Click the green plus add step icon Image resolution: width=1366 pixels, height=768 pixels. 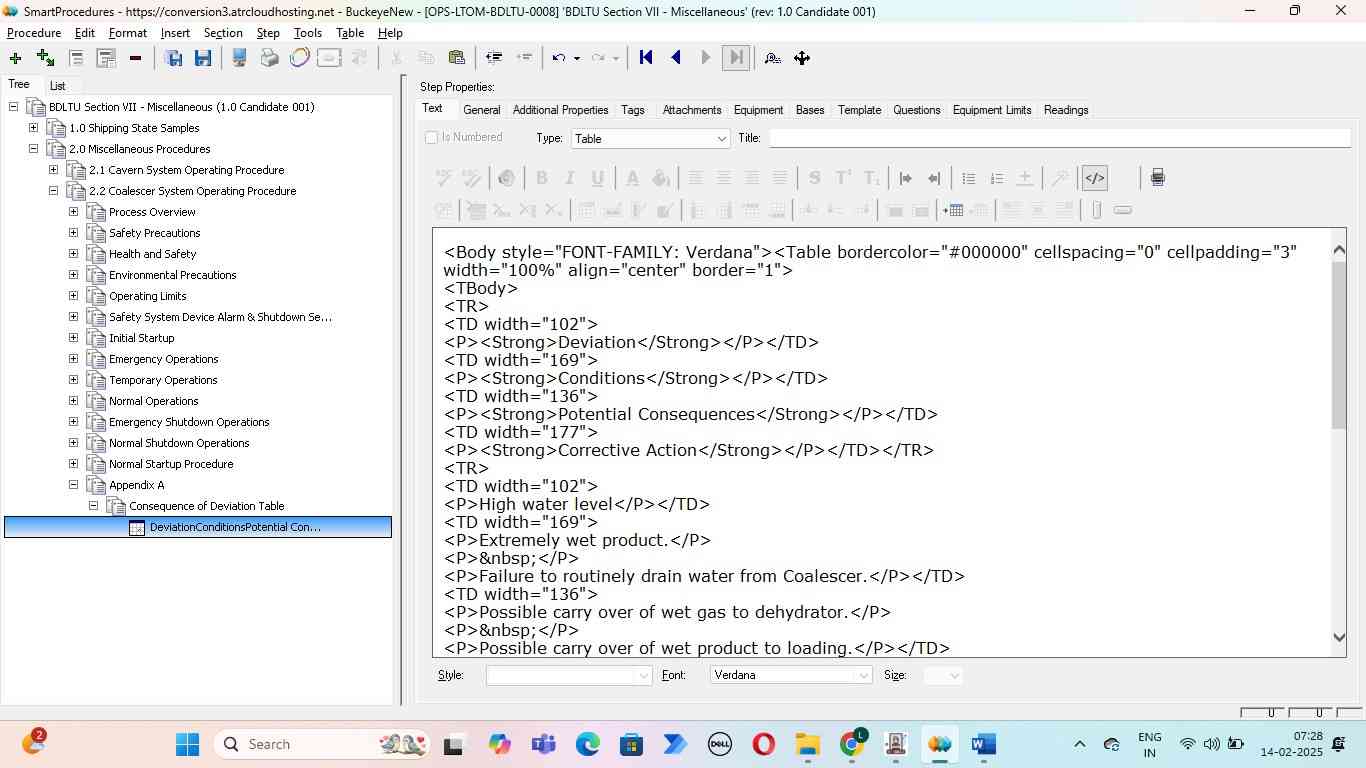[15, 58]
